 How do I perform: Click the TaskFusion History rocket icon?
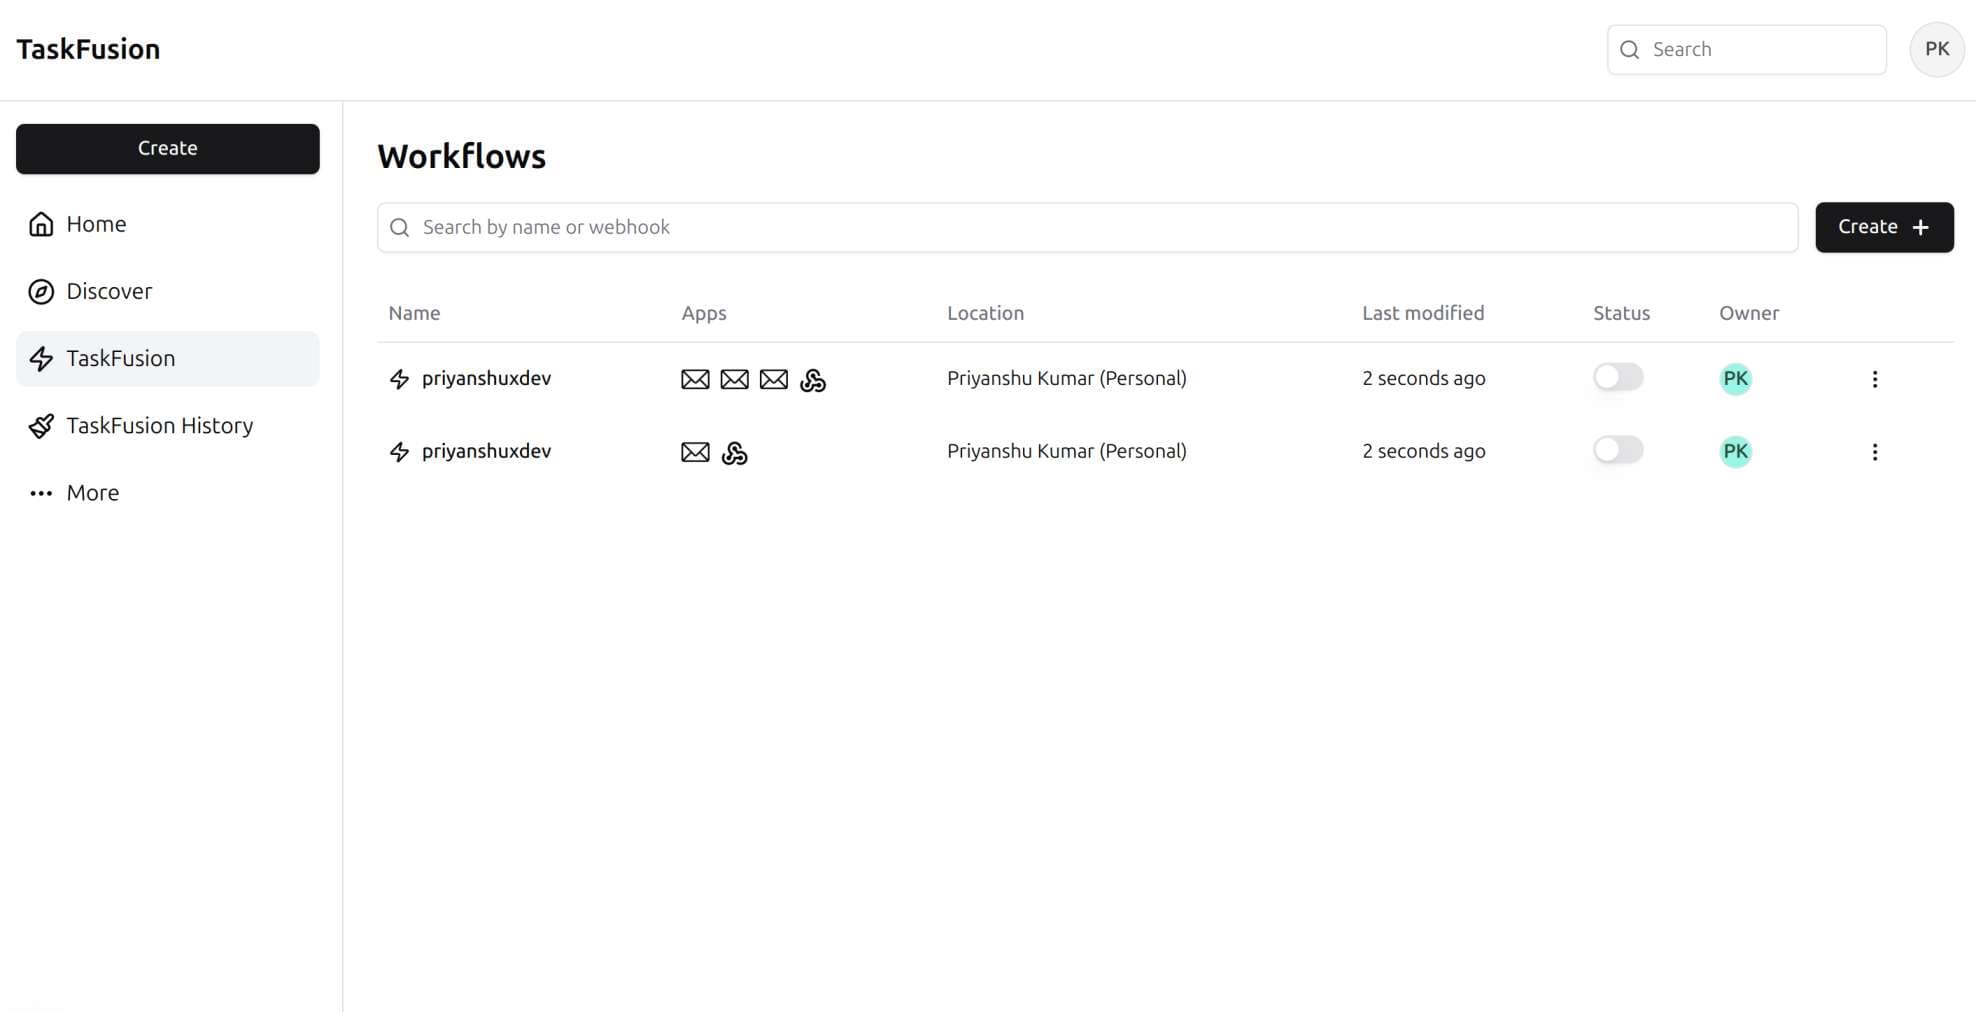[x=41, y=426]
